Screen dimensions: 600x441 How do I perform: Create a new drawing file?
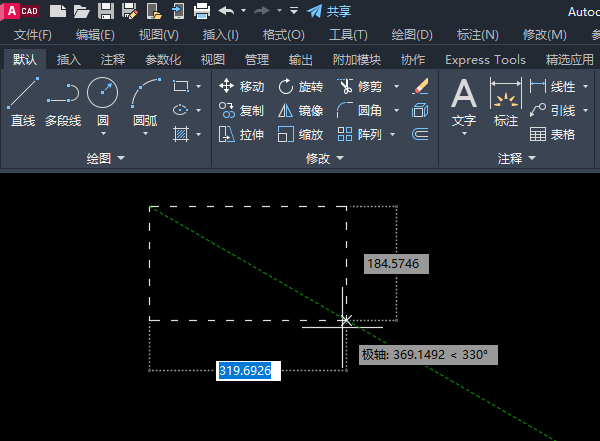point(58,11)
